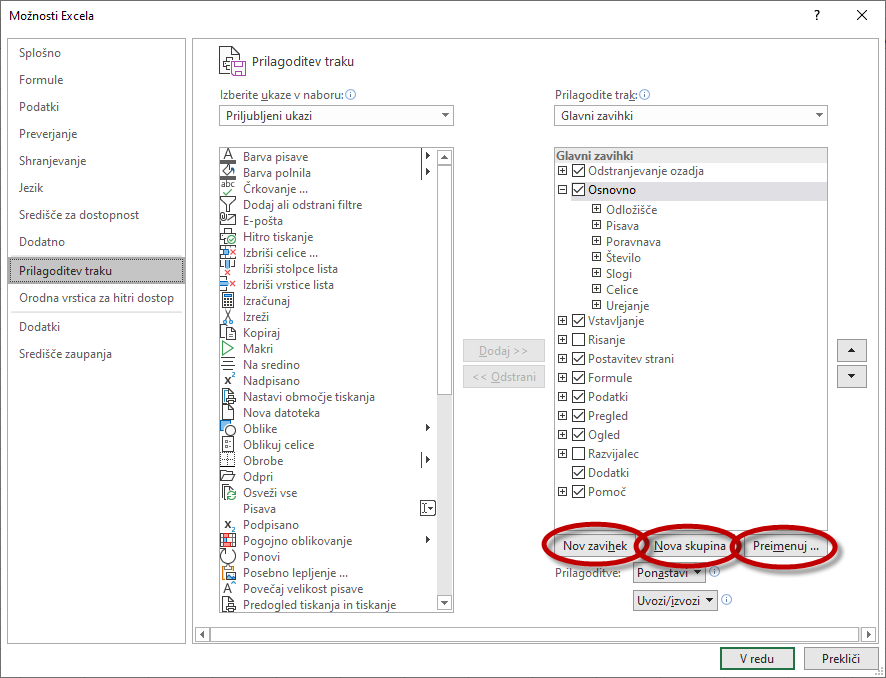The image size is (886, 678).
Task: Click the E-pošta envelope icon
Action: point(228,220)
